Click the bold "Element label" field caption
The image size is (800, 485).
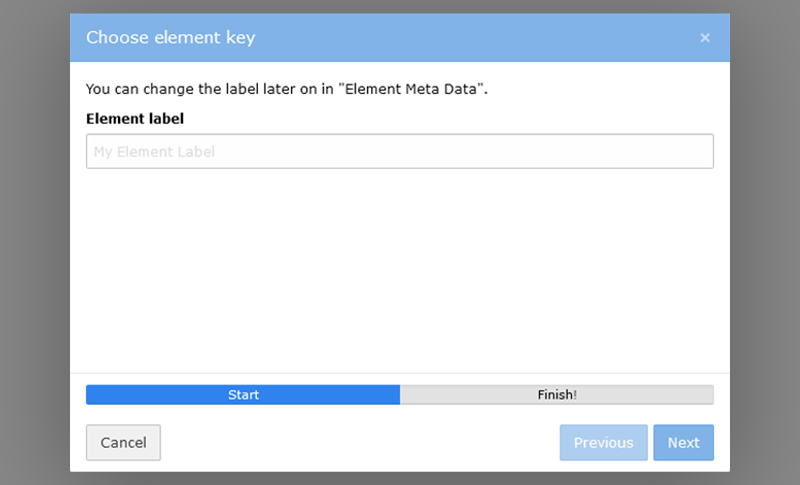pos(135,118)
